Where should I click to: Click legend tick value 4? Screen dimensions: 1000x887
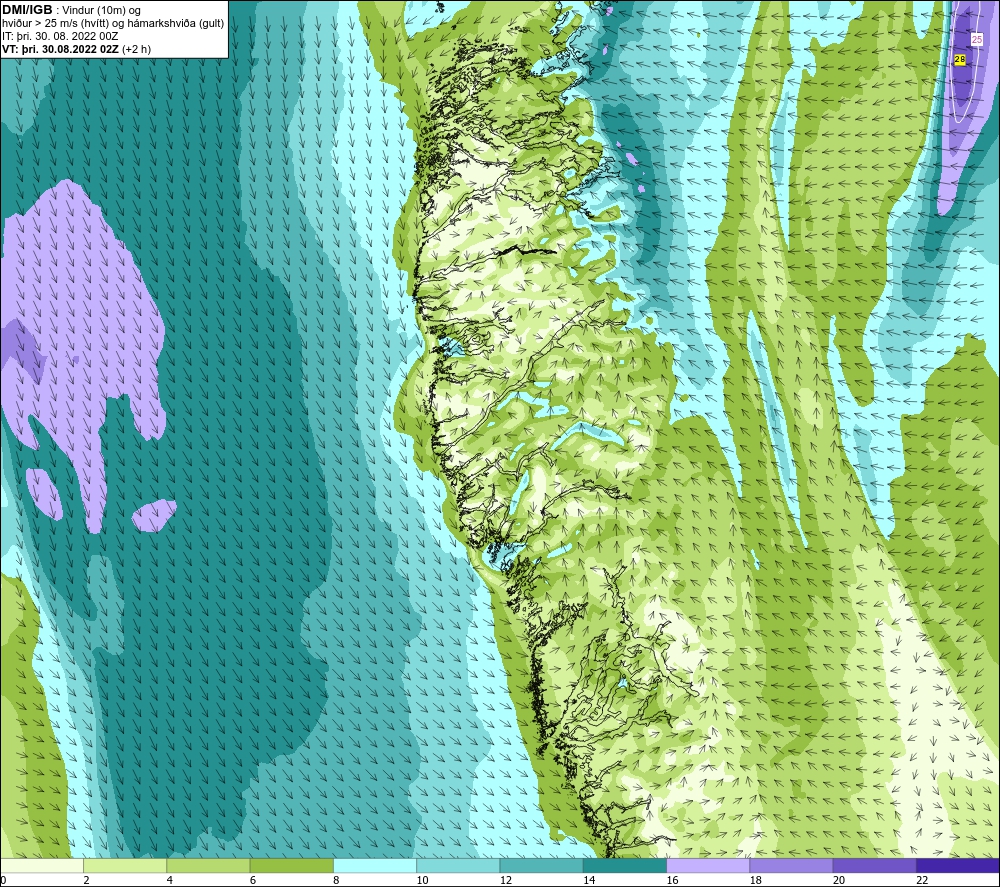coord(170,880)
